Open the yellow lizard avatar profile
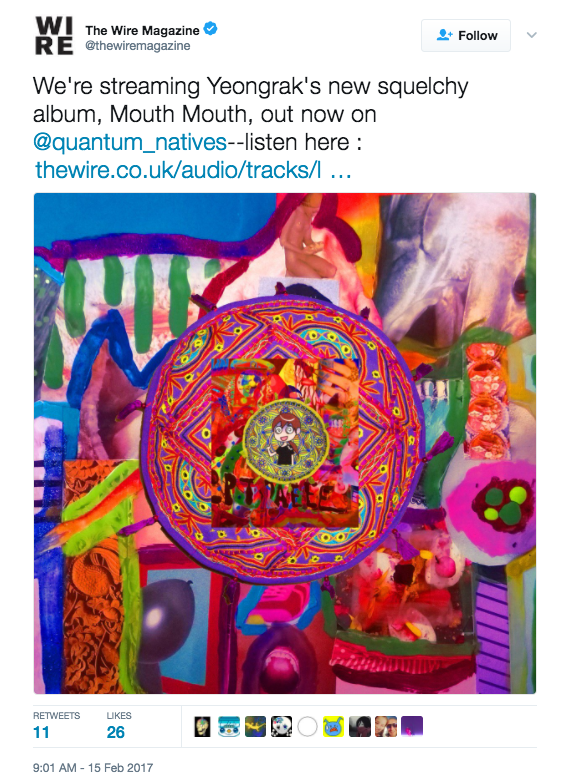This screenshot has height=775, width=571. tap(255, 727)
